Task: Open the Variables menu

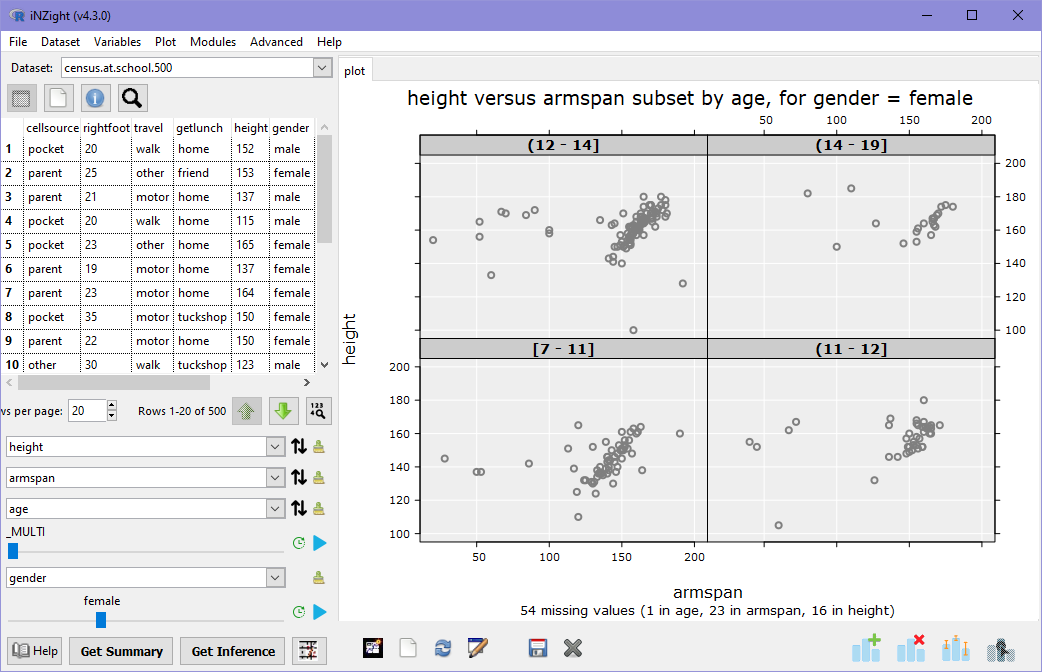Action: tap(117, 42)
